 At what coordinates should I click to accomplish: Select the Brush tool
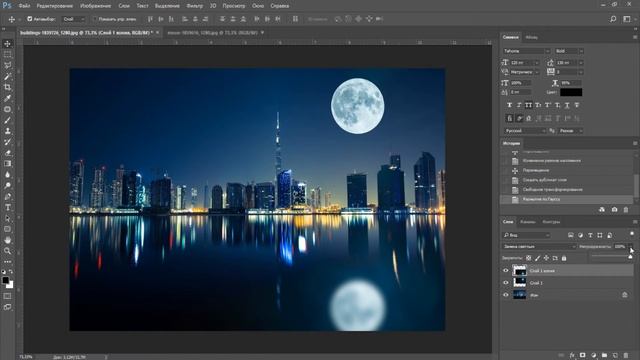click(x=7, y=120)
